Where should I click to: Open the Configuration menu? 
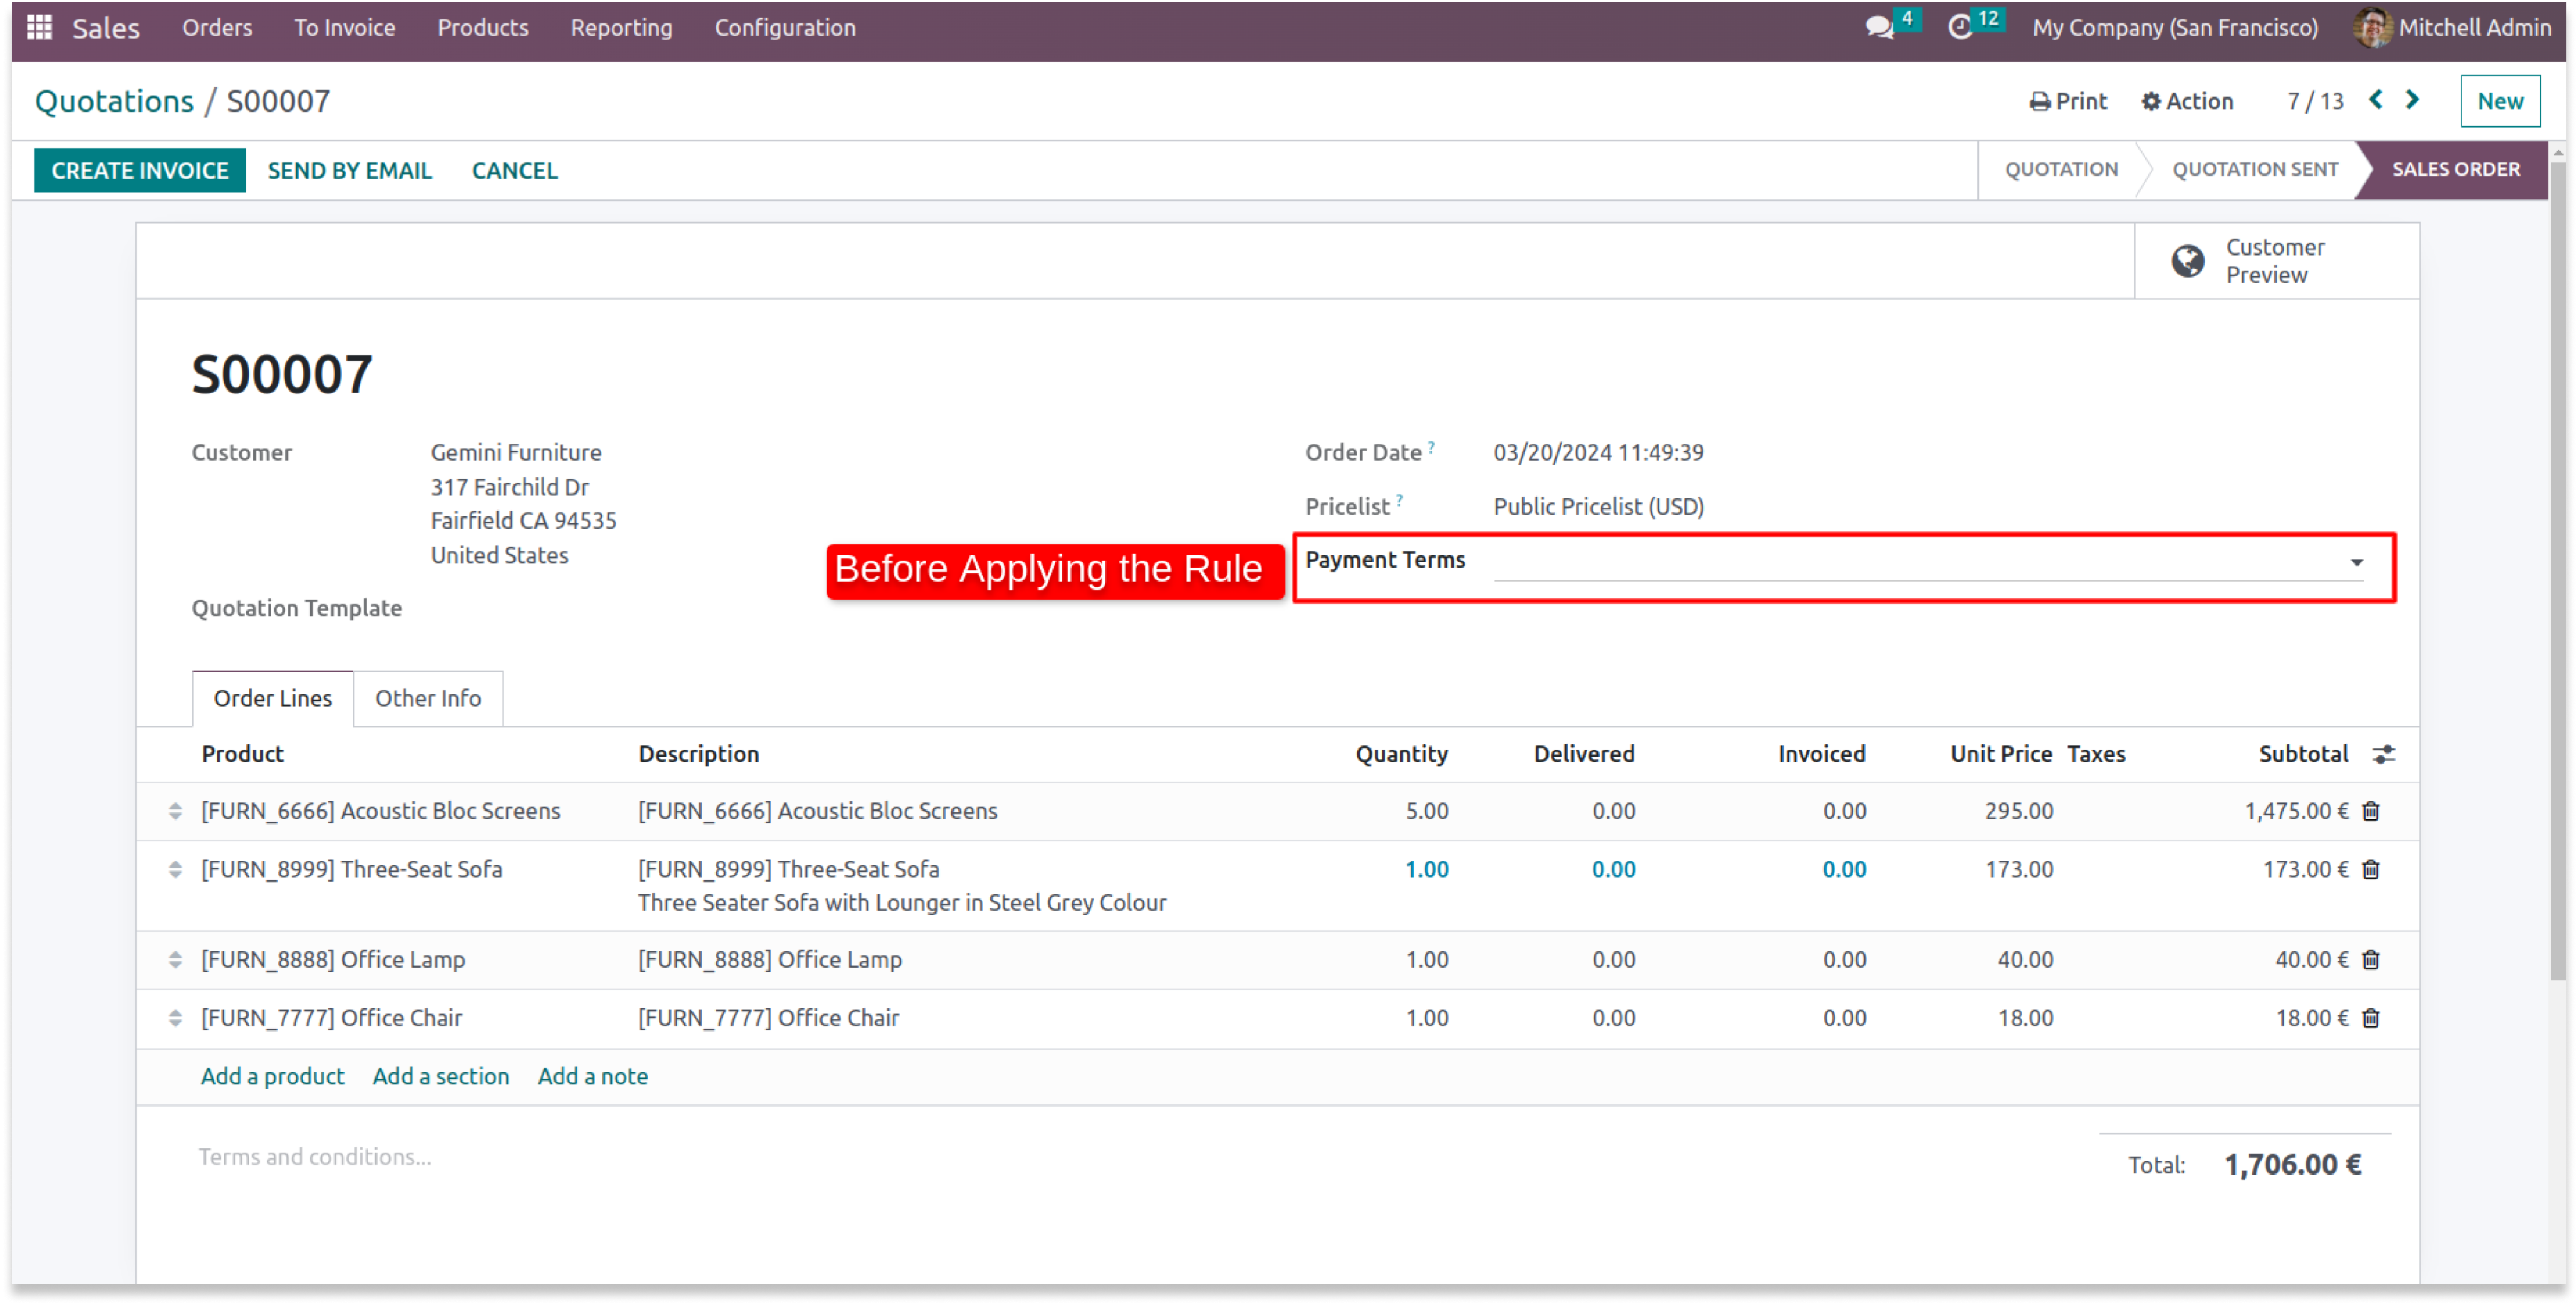(785, 27)
